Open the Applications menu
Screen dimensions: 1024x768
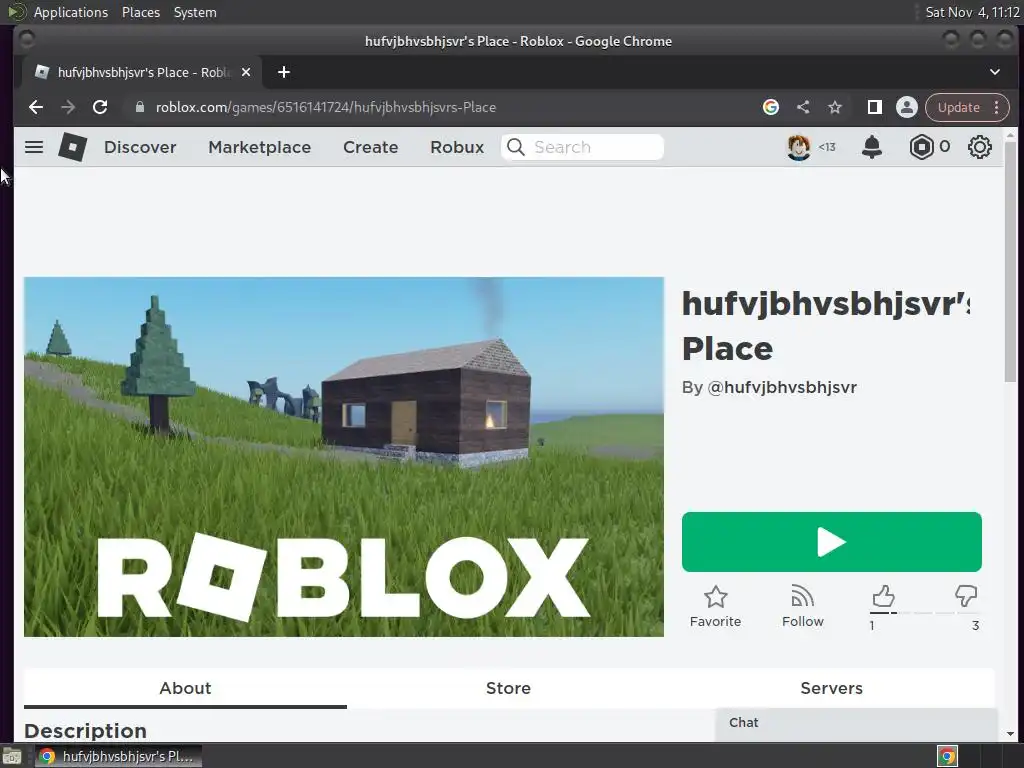coord(71,12)
